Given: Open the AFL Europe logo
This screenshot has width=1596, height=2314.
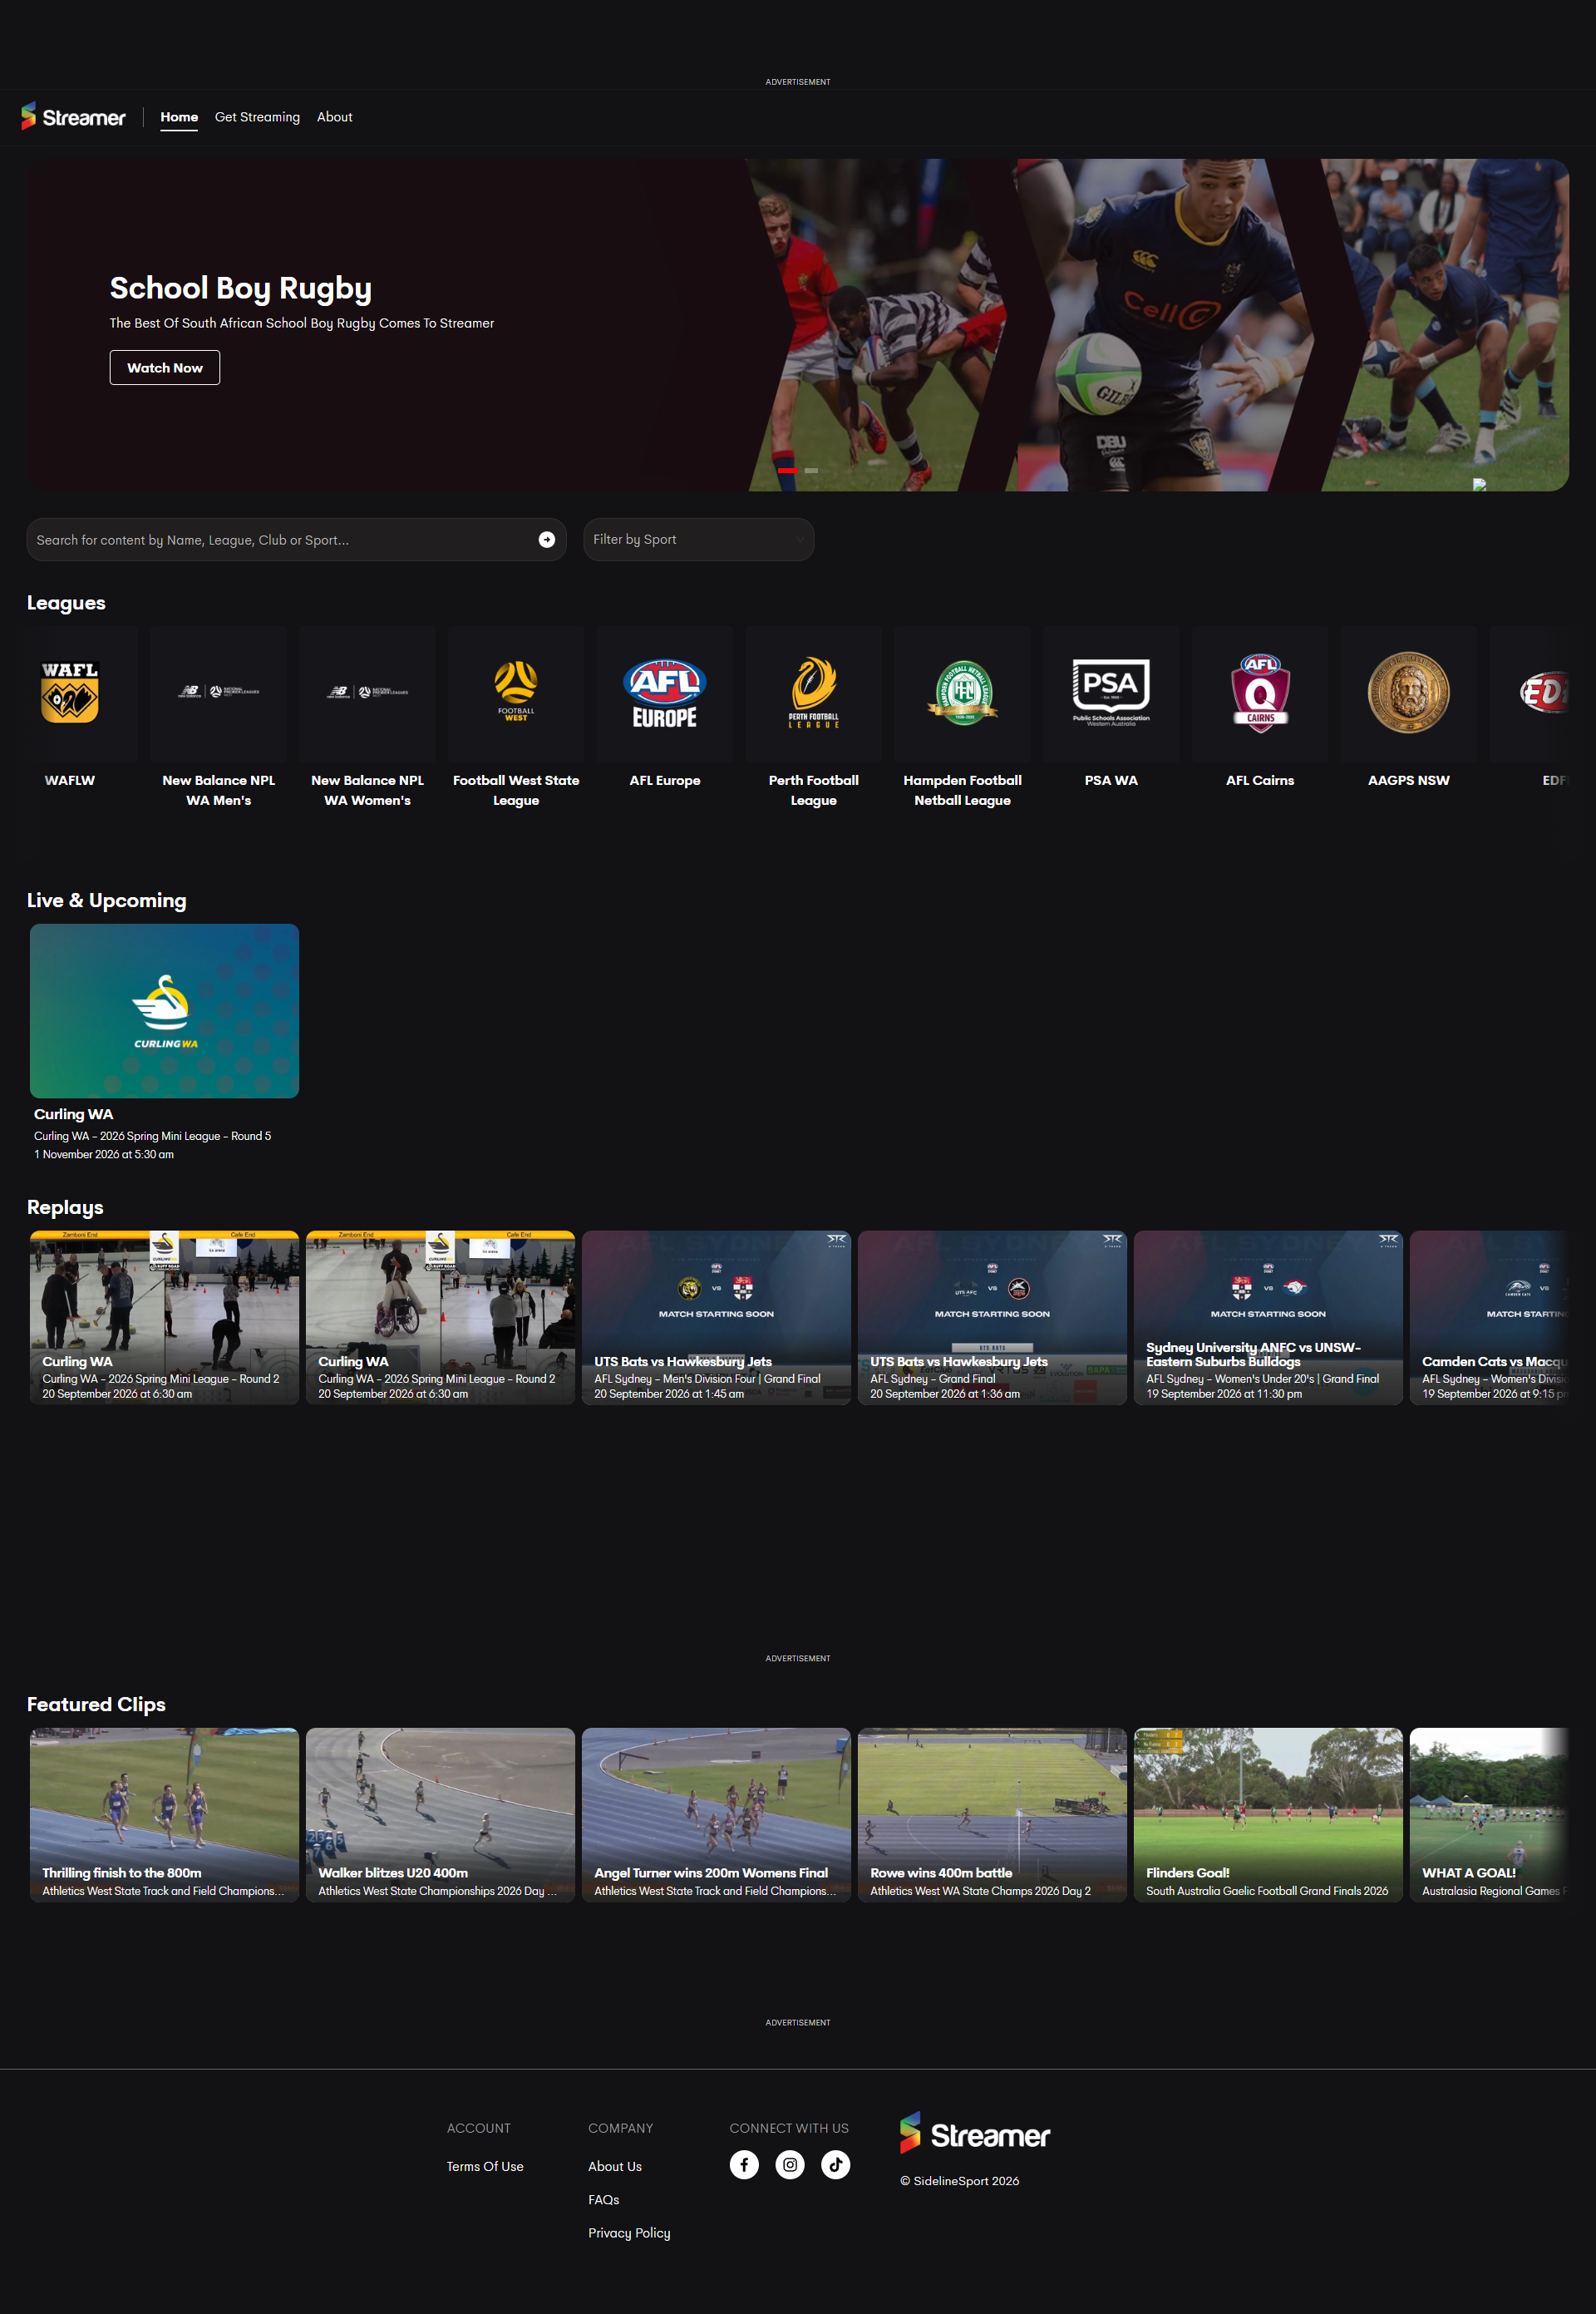Looking at the screenshot, I should point(665,692).
